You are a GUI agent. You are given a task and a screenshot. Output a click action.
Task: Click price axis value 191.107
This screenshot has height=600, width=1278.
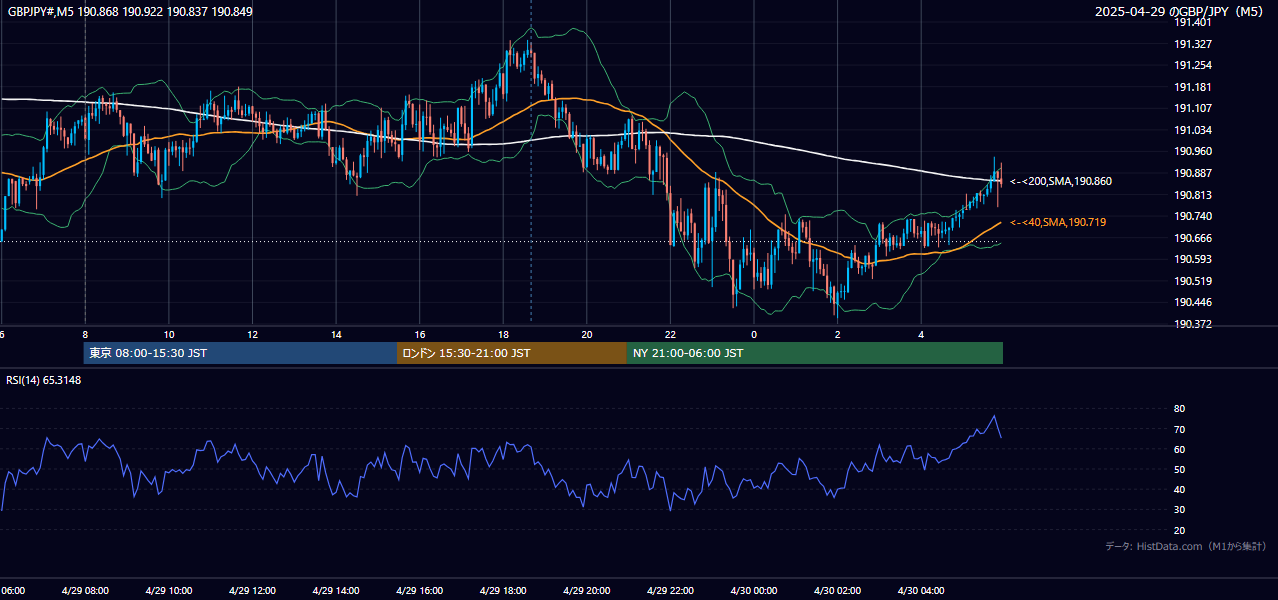point(1193,108)
